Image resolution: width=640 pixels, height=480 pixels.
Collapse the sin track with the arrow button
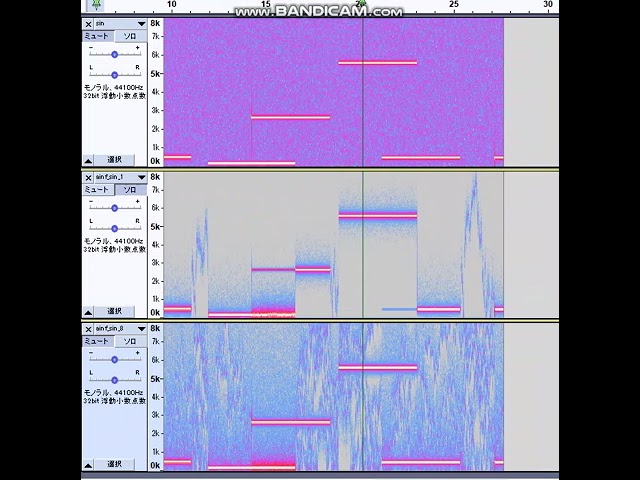click(x=88, y=160)
